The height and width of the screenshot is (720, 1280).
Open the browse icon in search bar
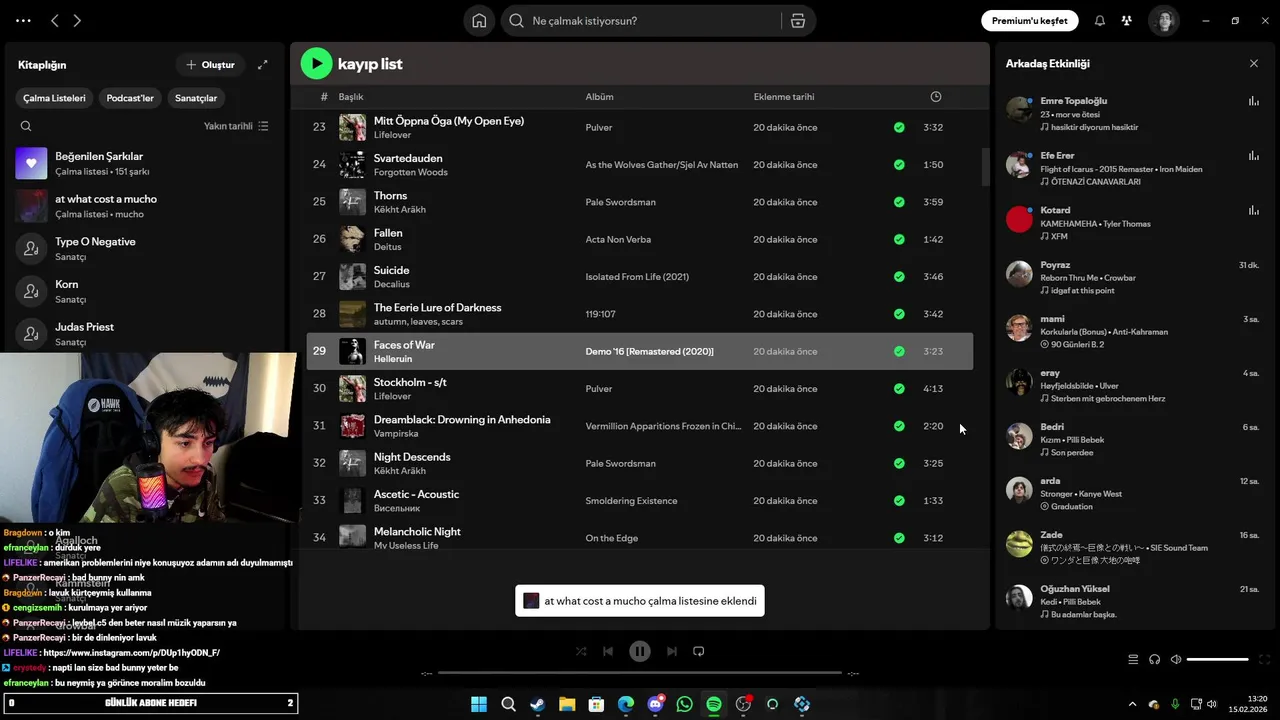coord(797,21)
